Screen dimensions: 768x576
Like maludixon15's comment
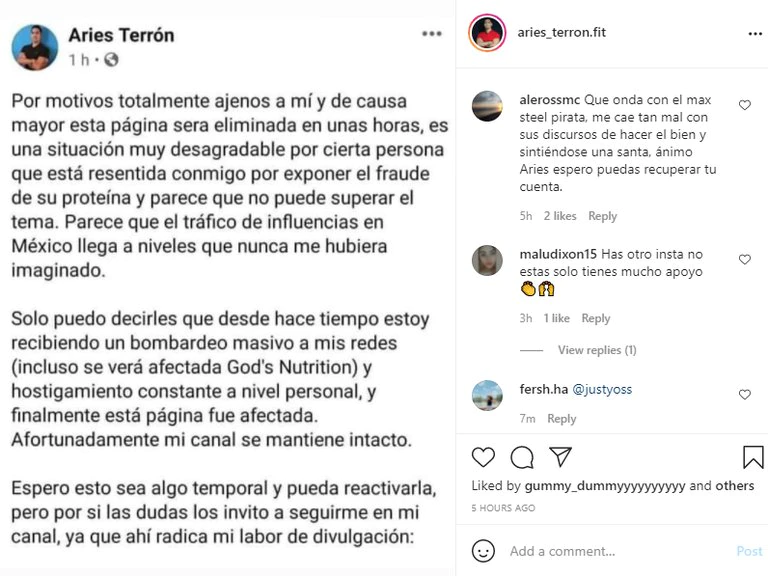pyautogui.click(x=744, y=260)
